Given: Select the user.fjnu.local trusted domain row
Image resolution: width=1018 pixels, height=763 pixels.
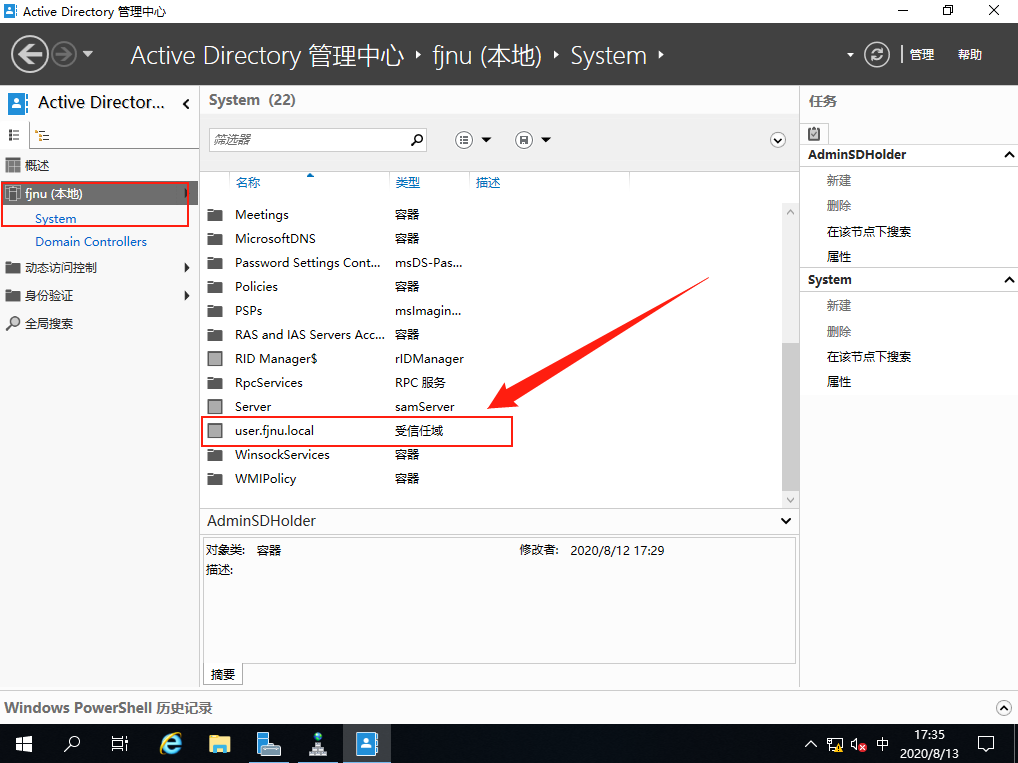Looking at the screenshot, I should [493, 431].
